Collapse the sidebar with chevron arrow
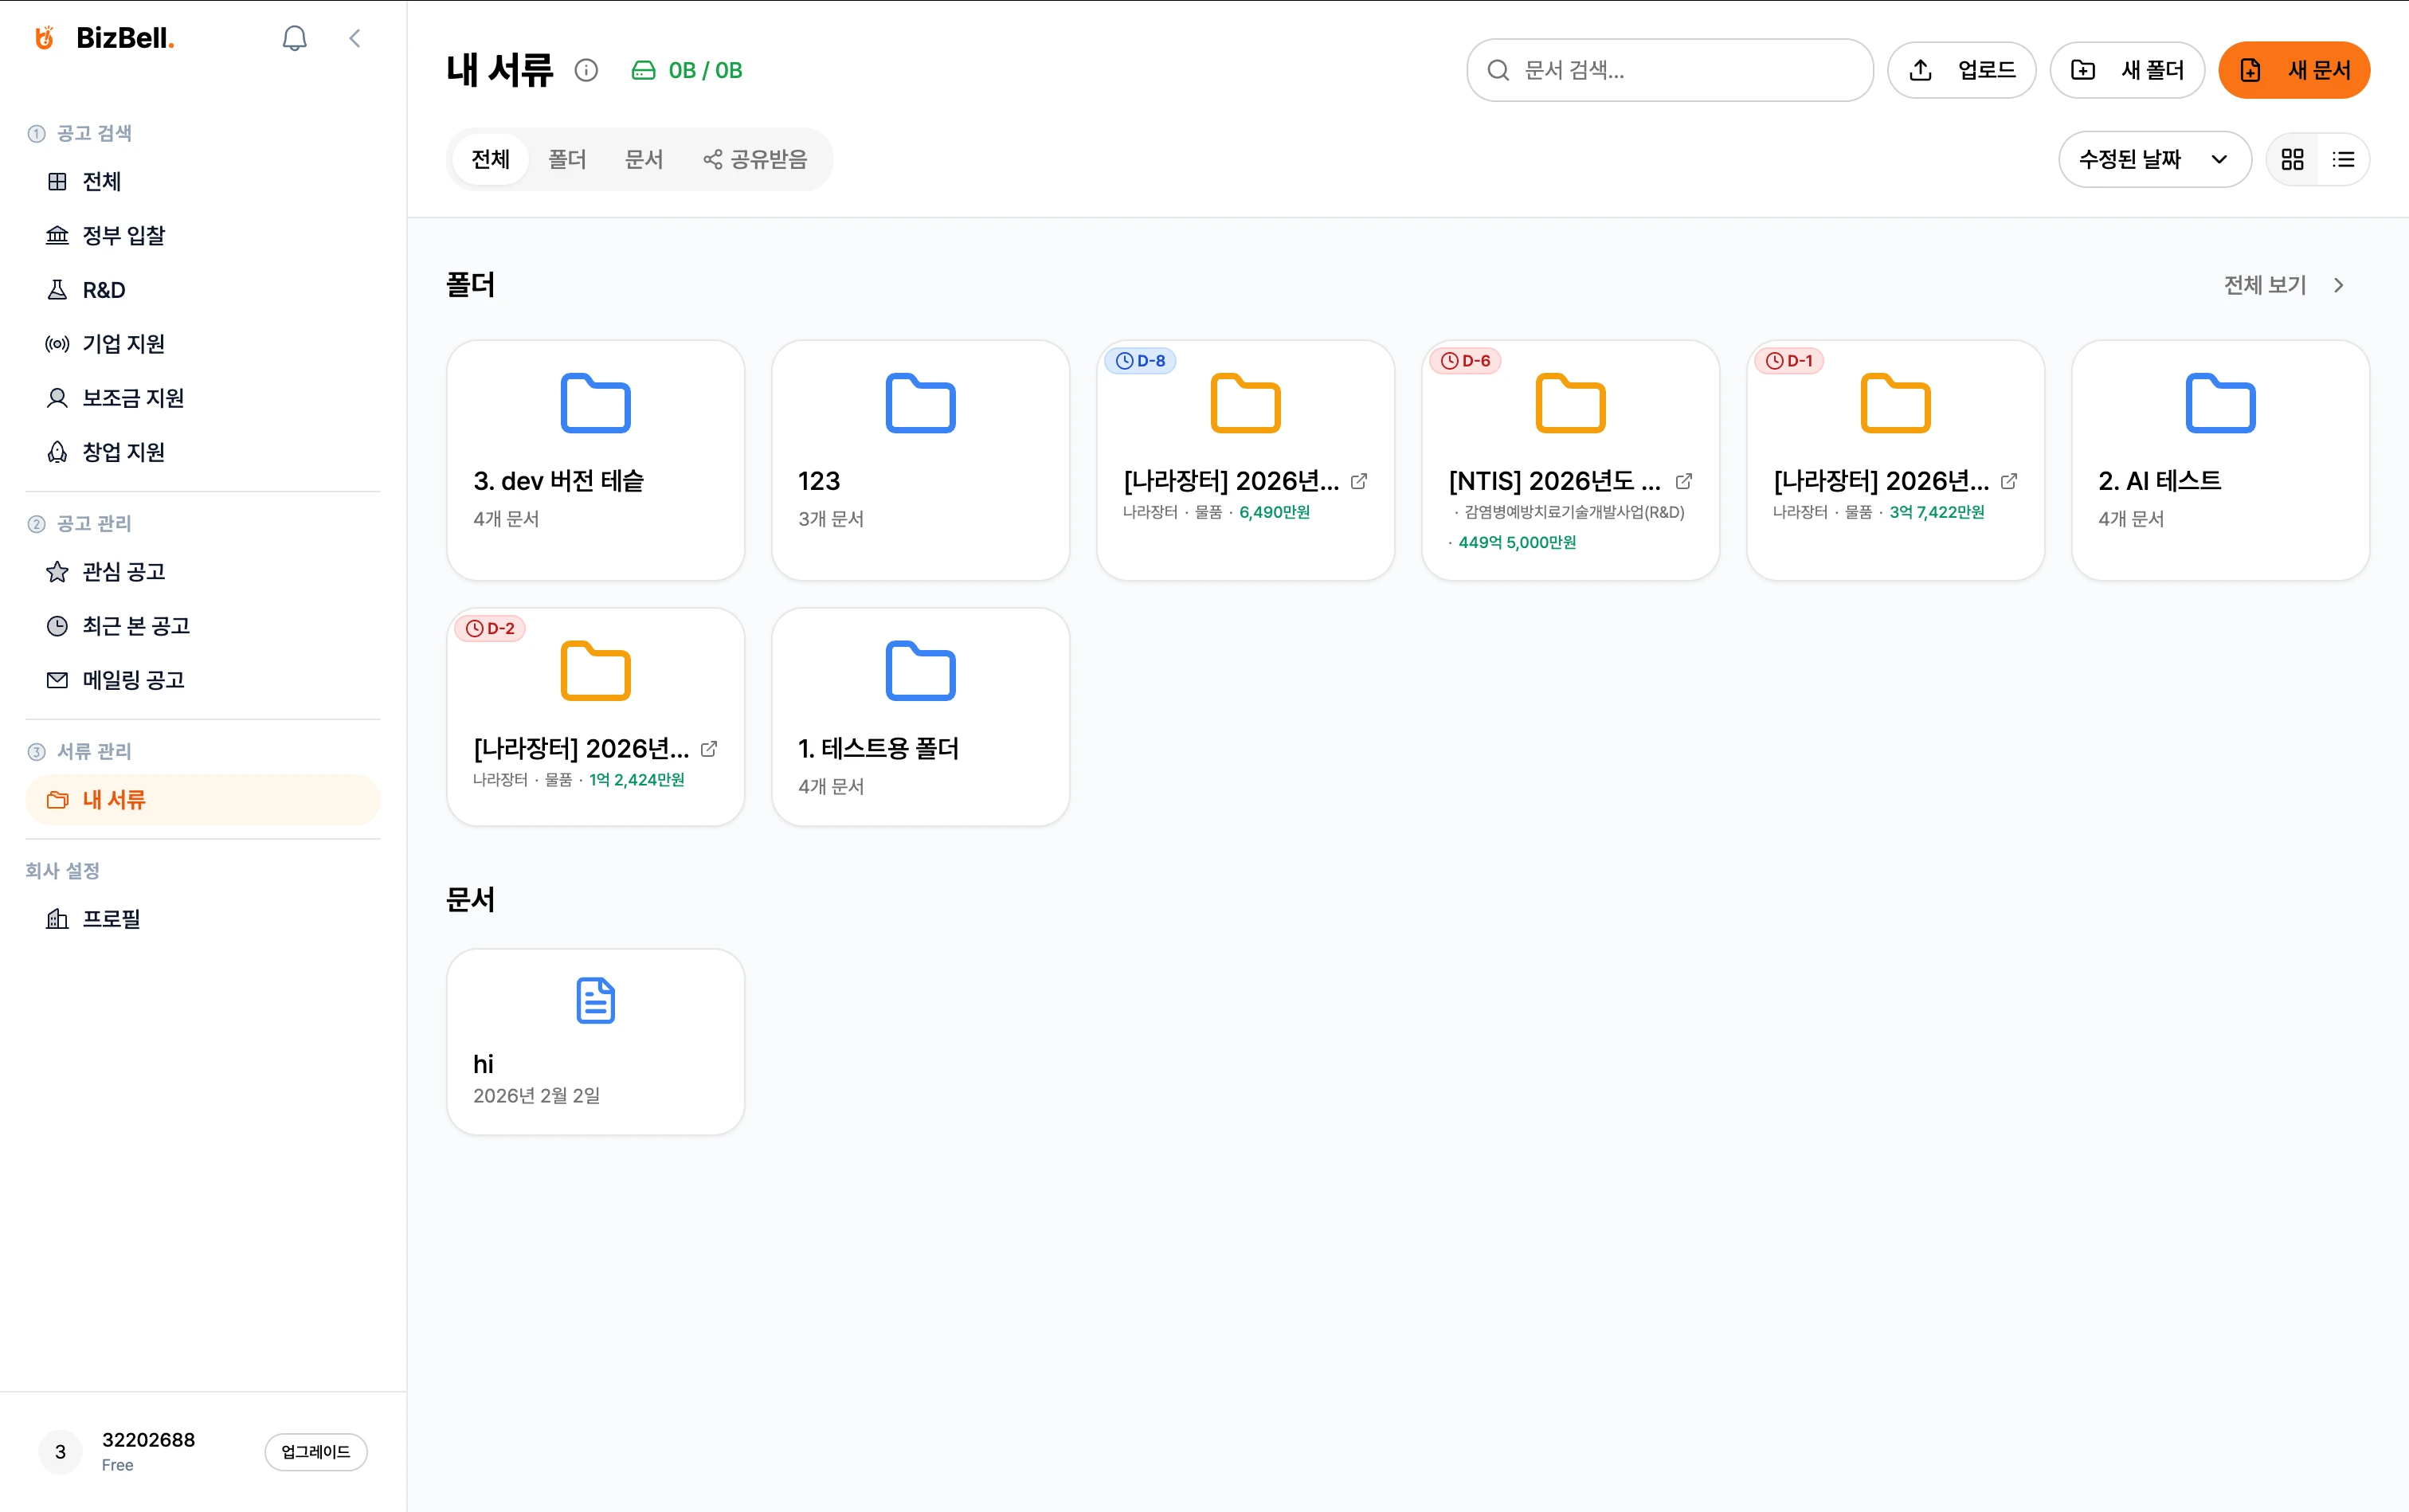2409x1512 pixels. 355,38
